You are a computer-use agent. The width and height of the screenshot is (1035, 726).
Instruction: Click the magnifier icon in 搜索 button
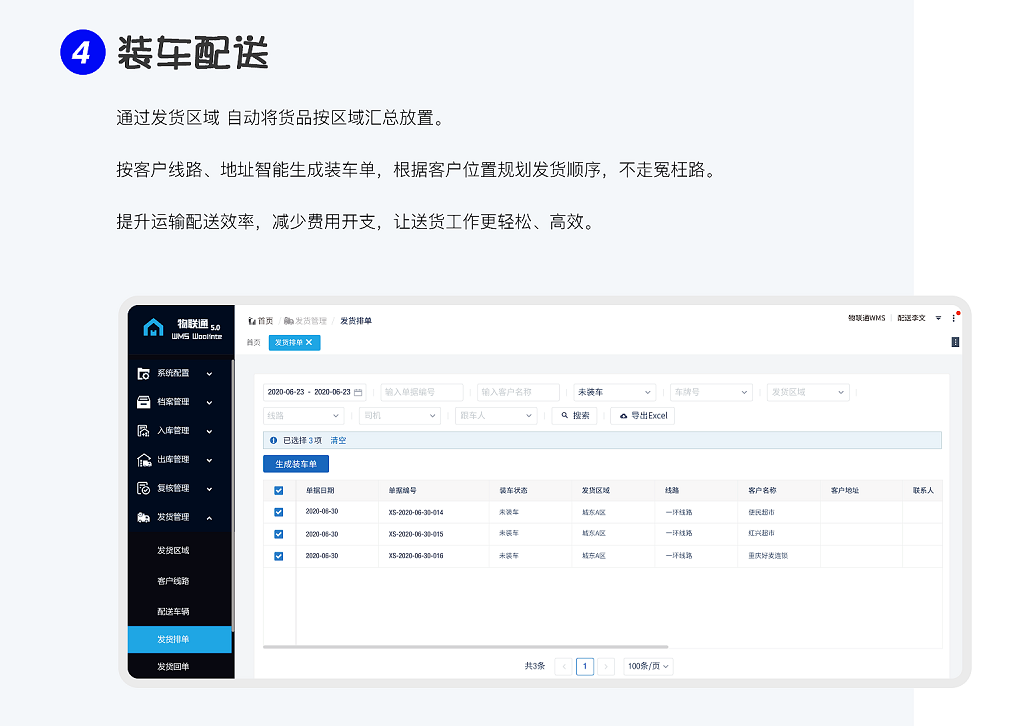pos(565,415)
